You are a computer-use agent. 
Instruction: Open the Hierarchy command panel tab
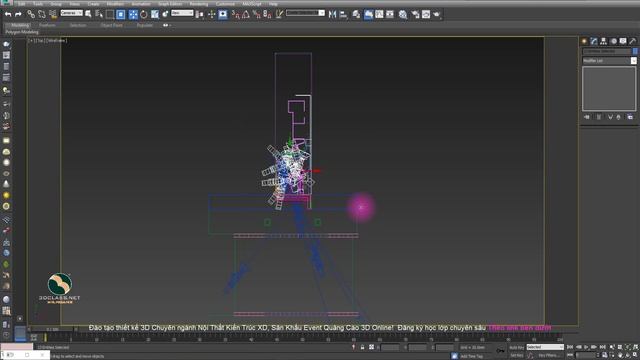point(603,41)
